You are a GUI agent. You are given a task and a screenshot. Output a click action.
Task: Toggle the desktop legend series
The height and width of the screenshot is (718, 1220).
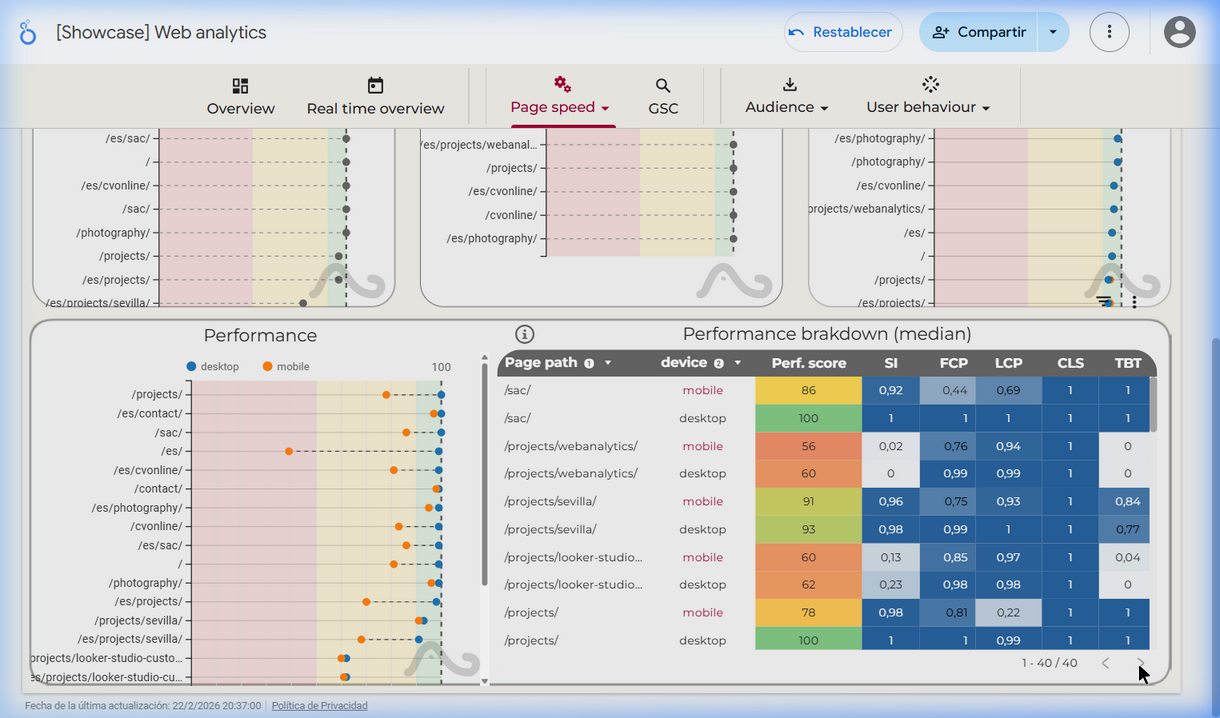point(213,367)
